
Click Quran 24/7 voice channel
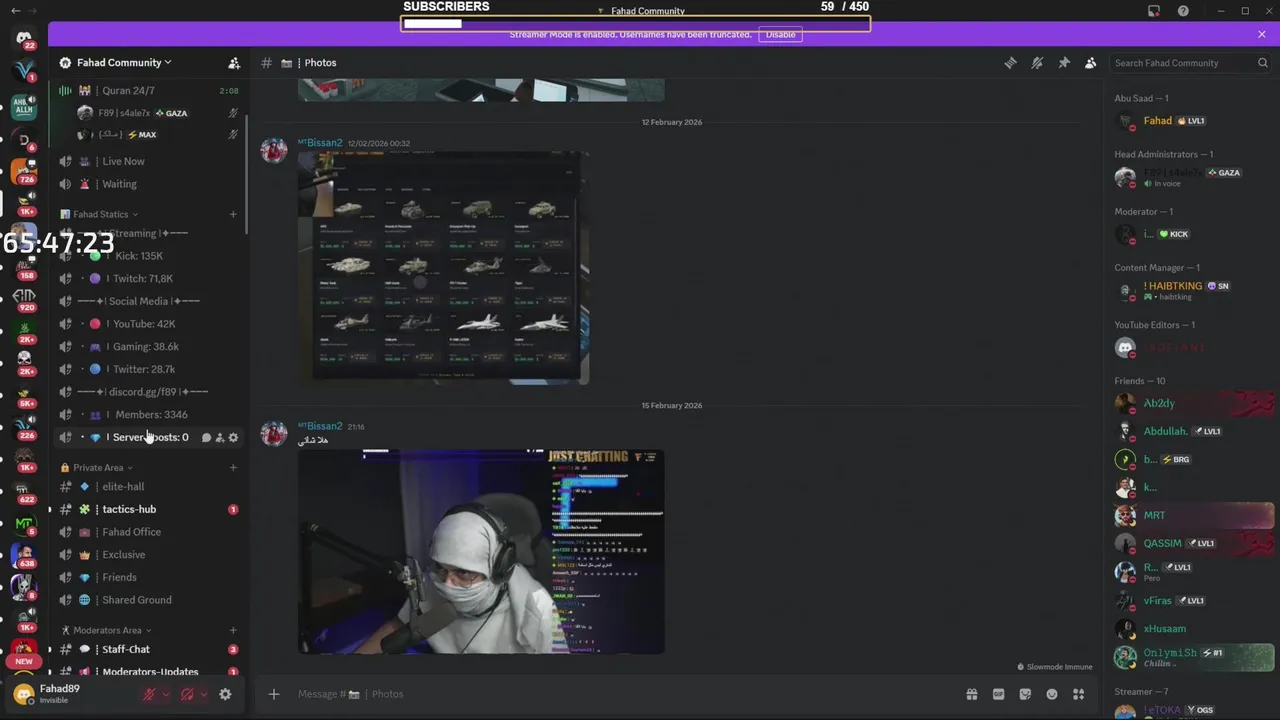[x=148, y=91]
